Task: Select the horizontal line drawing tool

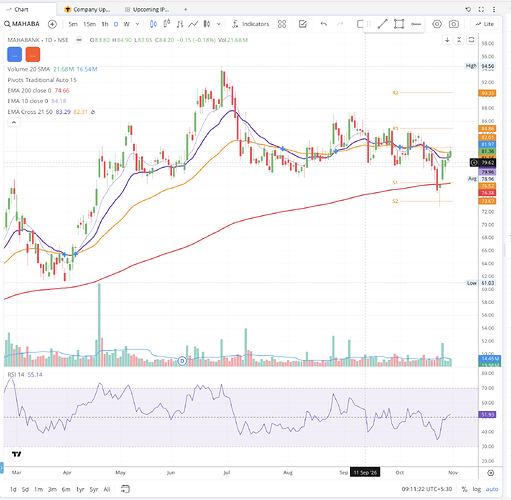Action: pyautogui.click(x=416, y=24)
